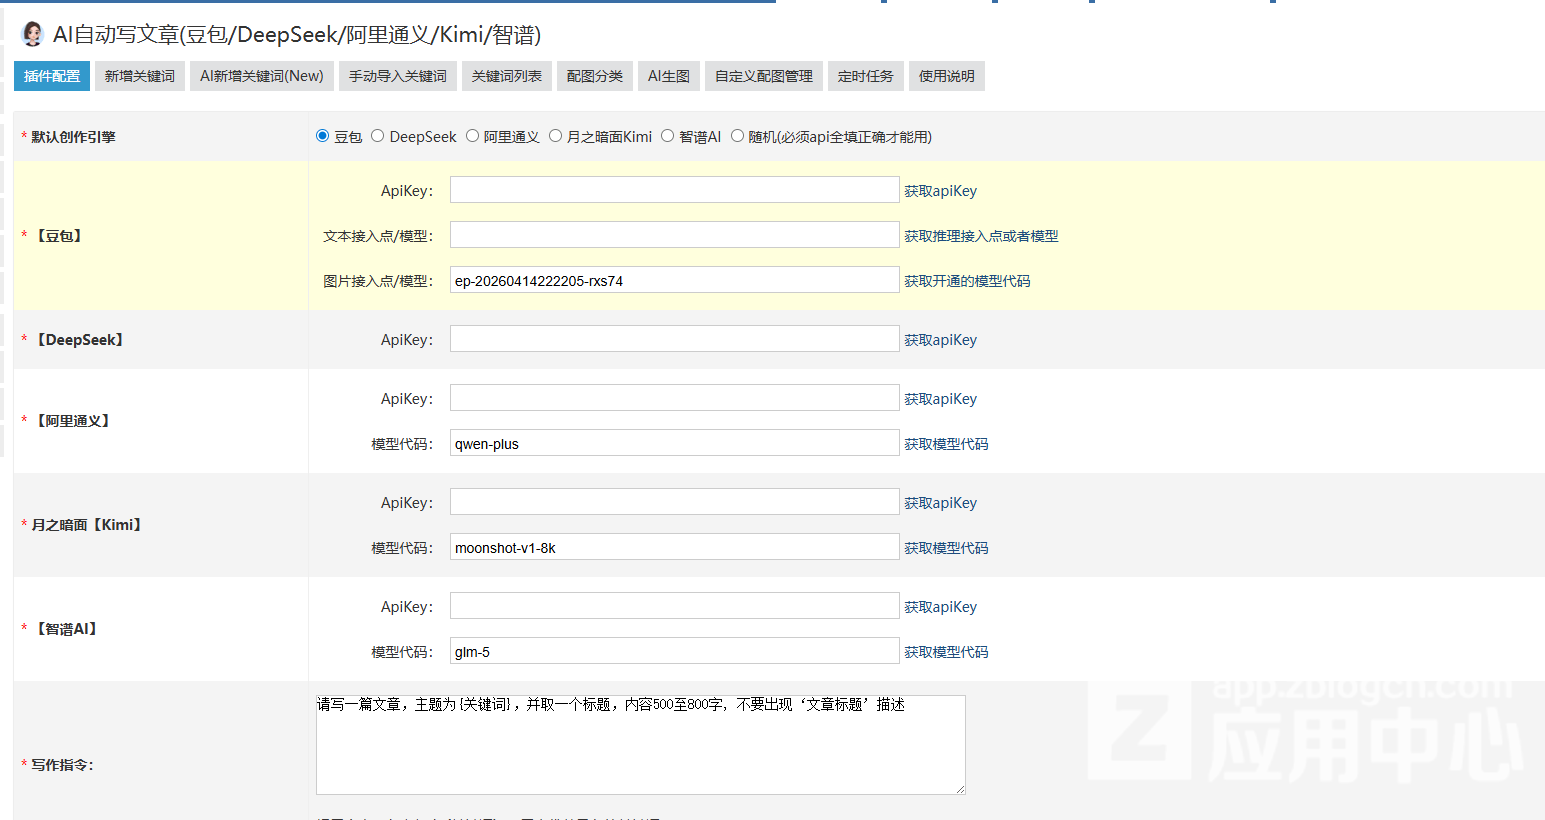This screenshot has width=1545, height=820.
Task: Select the 豆包 engine radio button
Action: tap(322, 136)
